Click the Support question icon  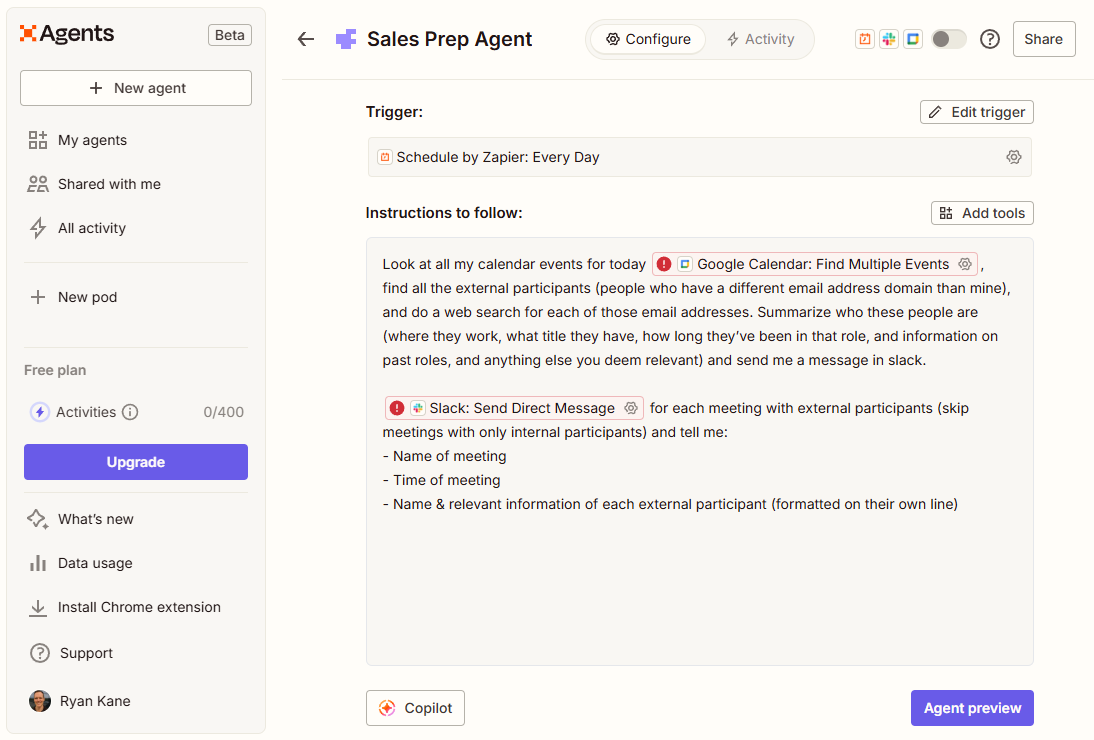[40, 653]
